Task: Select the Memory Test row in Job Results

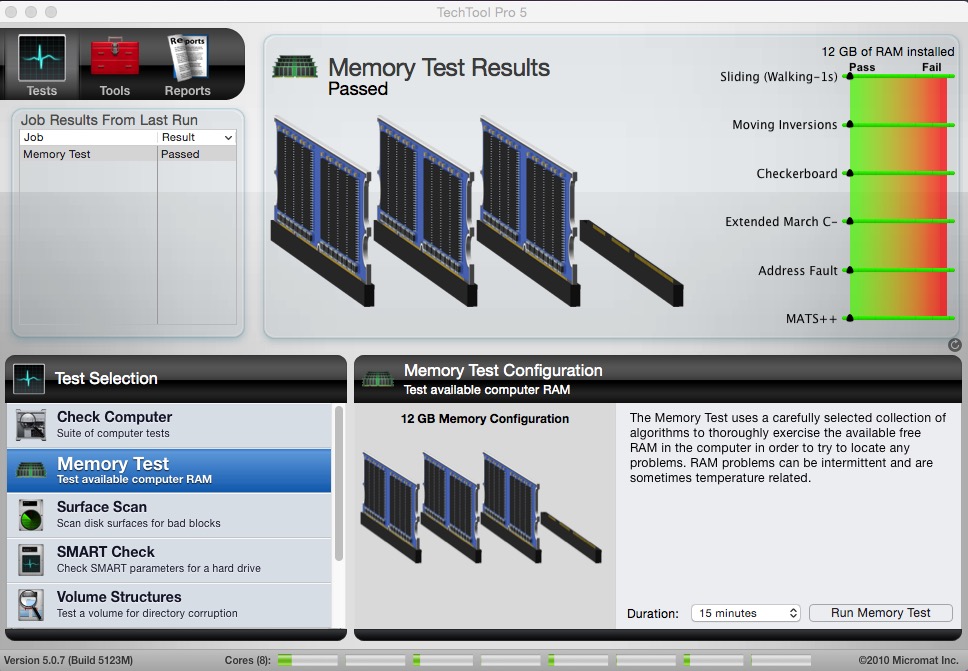Action: [128, 154]
